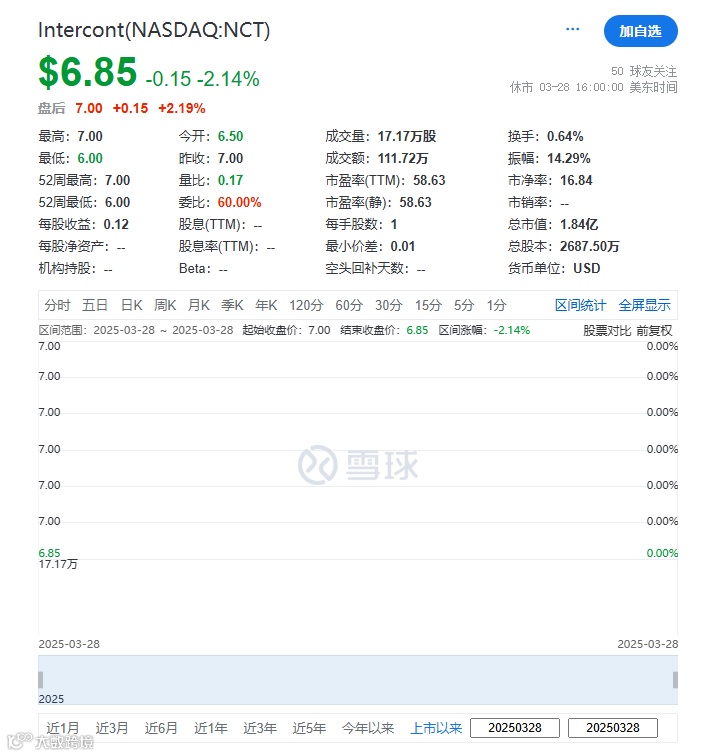Click the 成交量 17.17万股 value
The height and width of the screenshot is (756, 711).
click(x=407, y=136)
